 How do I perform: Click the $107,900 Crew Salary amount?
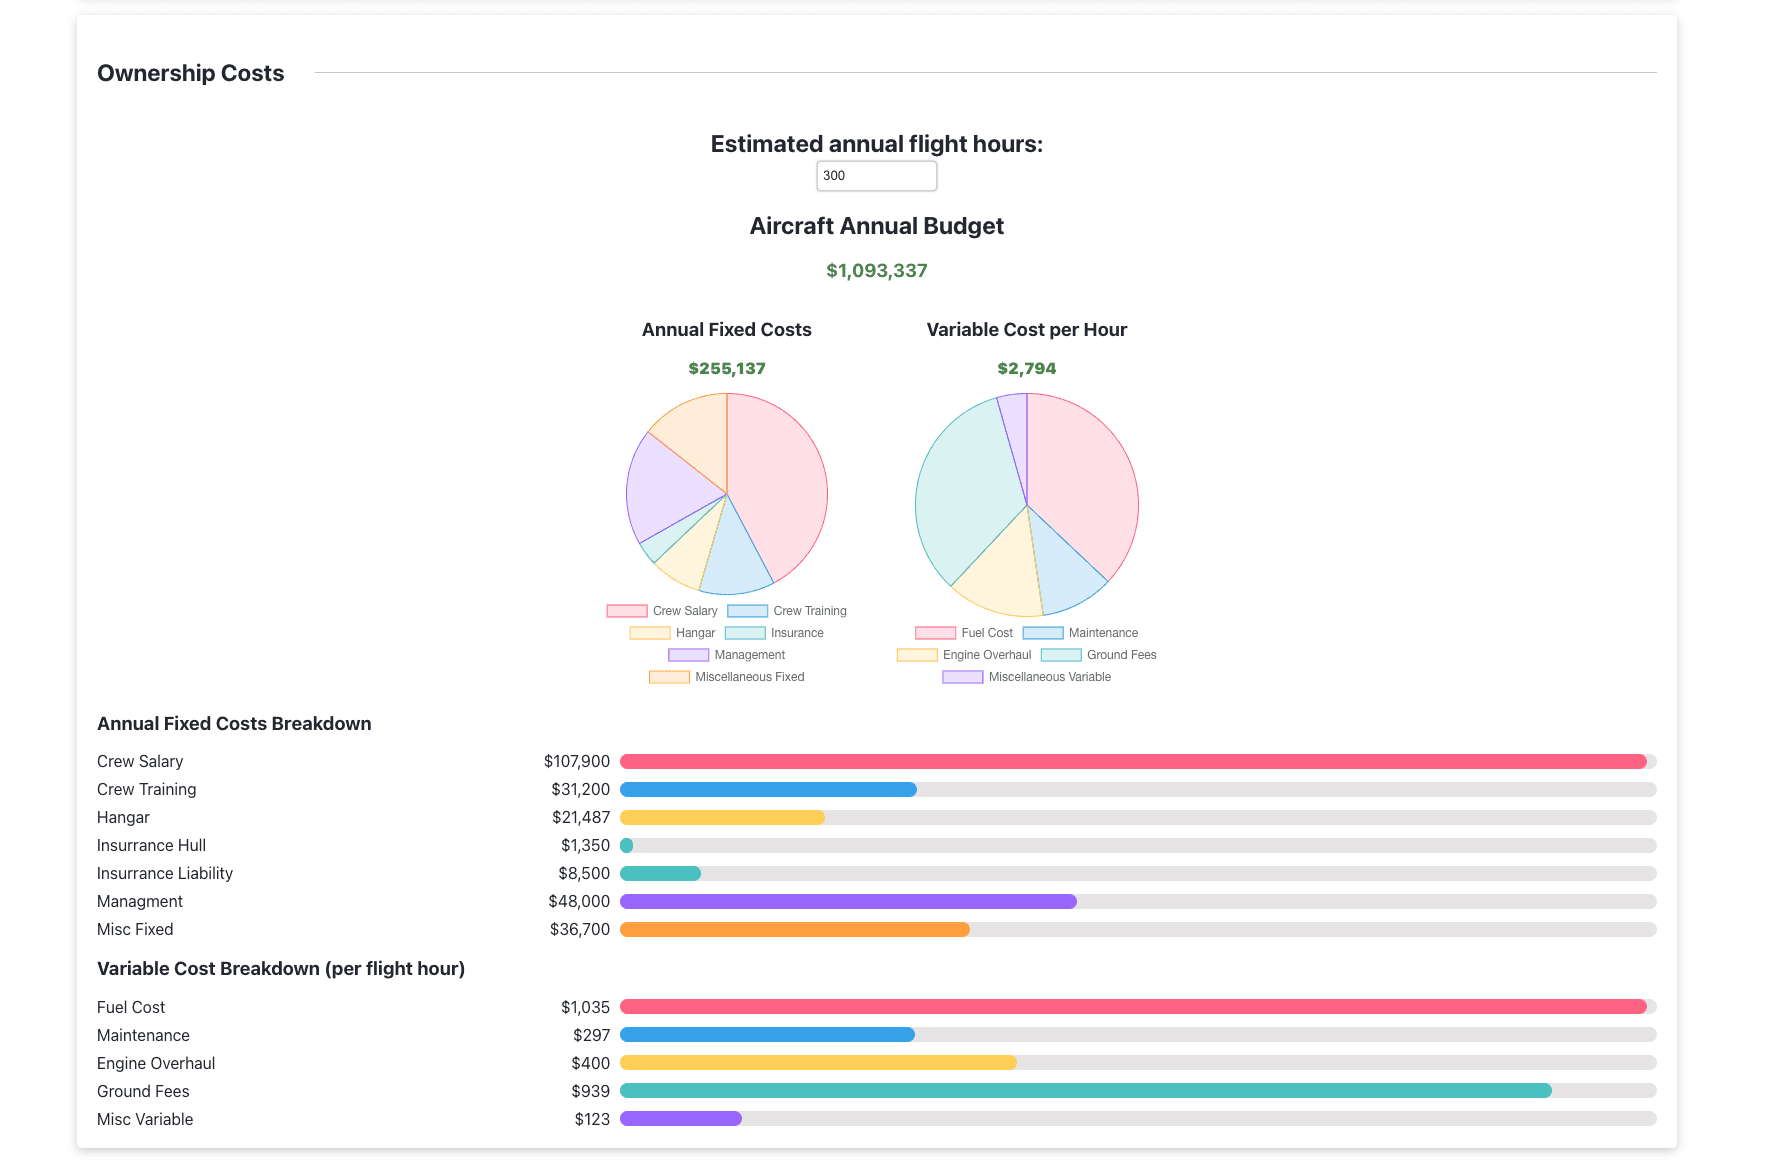pyautogui.click(x=577, y=762)
